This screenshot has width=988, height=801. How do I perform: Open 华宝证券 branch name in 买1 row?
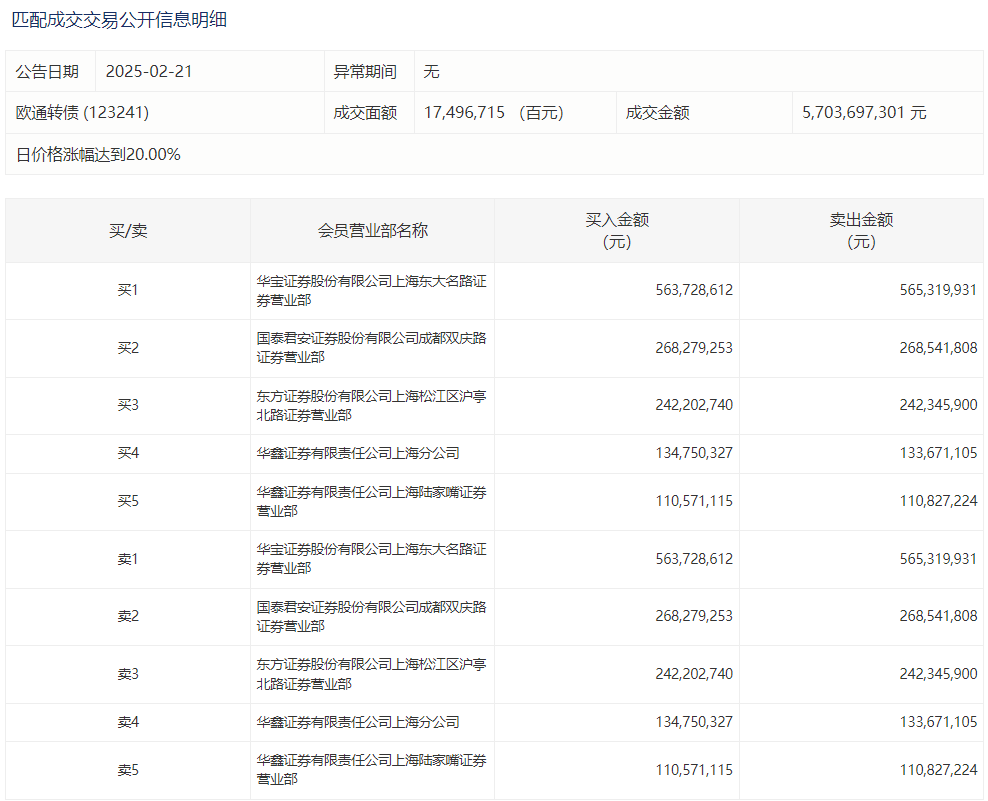pyautogui.click(x=371, y=291)
